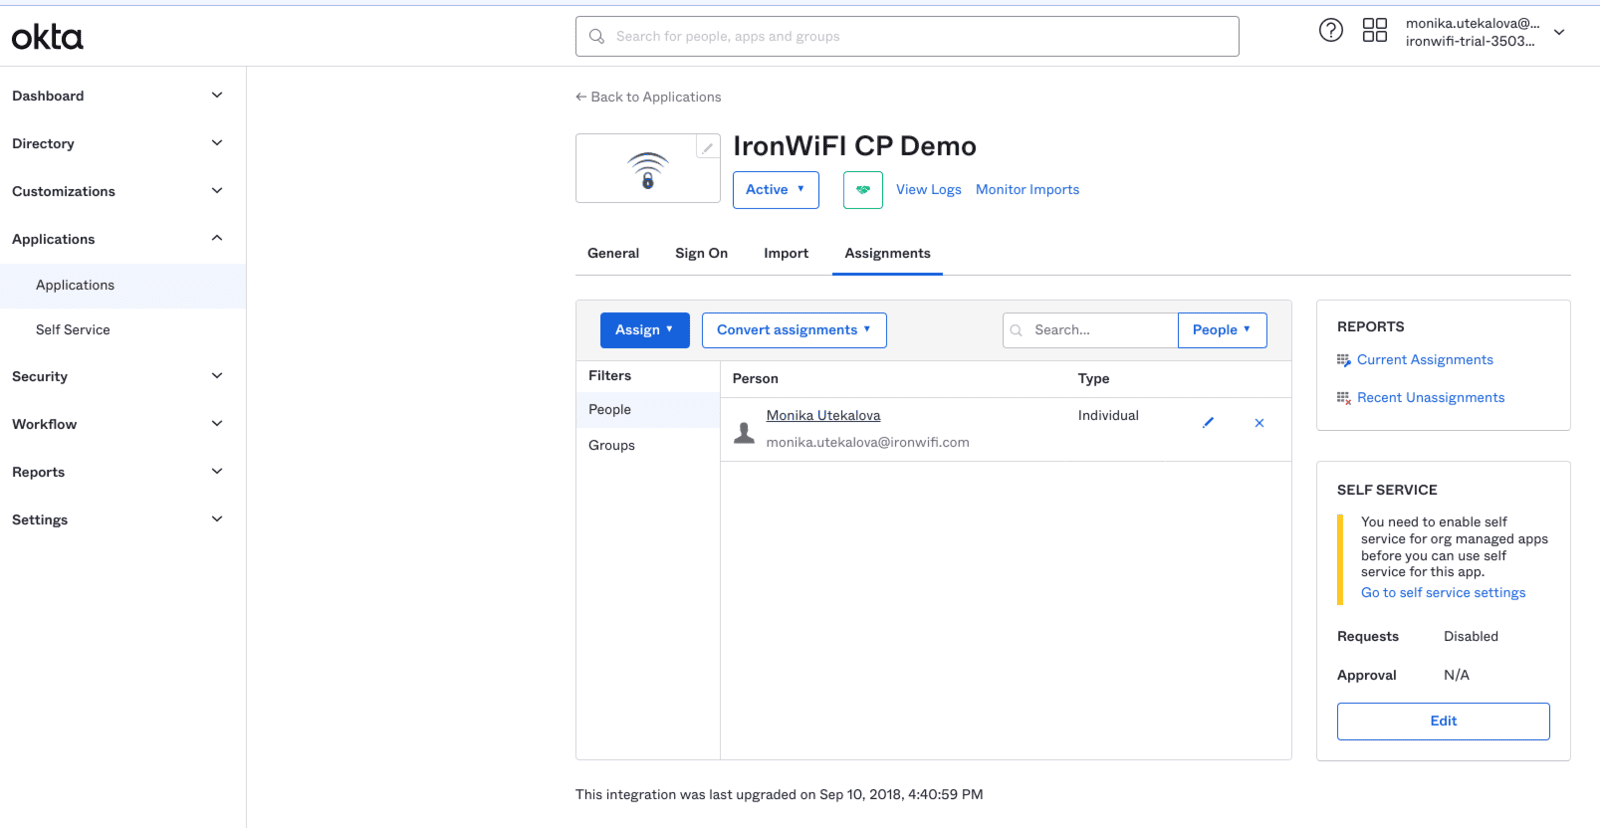Screen dimensions: 1600x828
Task: Open the People search filter dropdown
Action: point(1222,330)
